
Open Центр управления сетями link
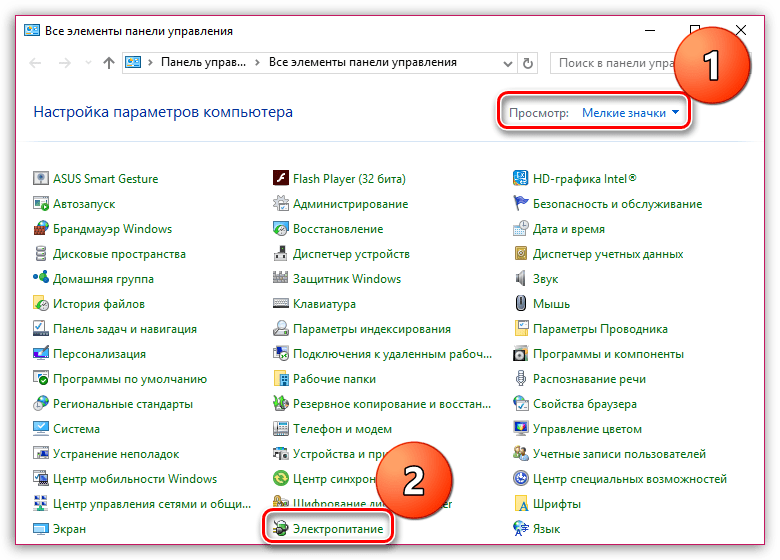click(152, 504)
